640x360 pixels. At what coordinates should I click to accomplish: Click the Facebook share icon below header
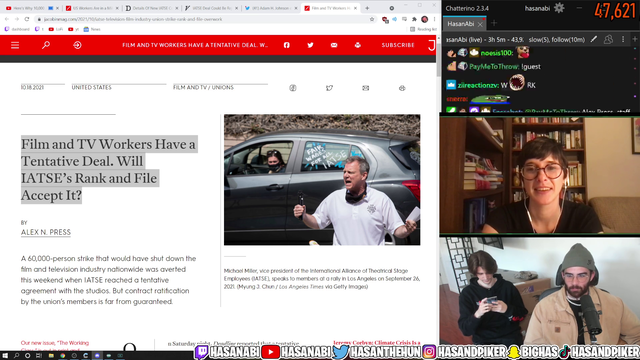tap(293, 88)
